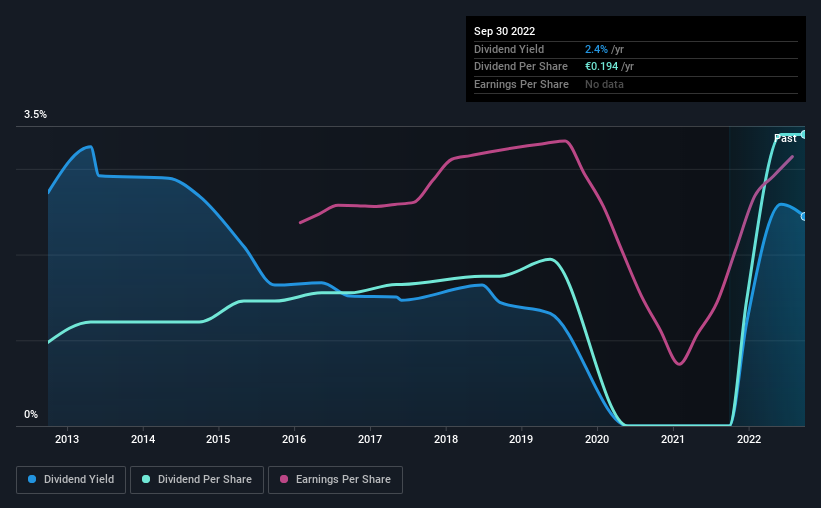
Task: Click the teal endpoint marker at chart top right
Action: (x=804, y=135)
